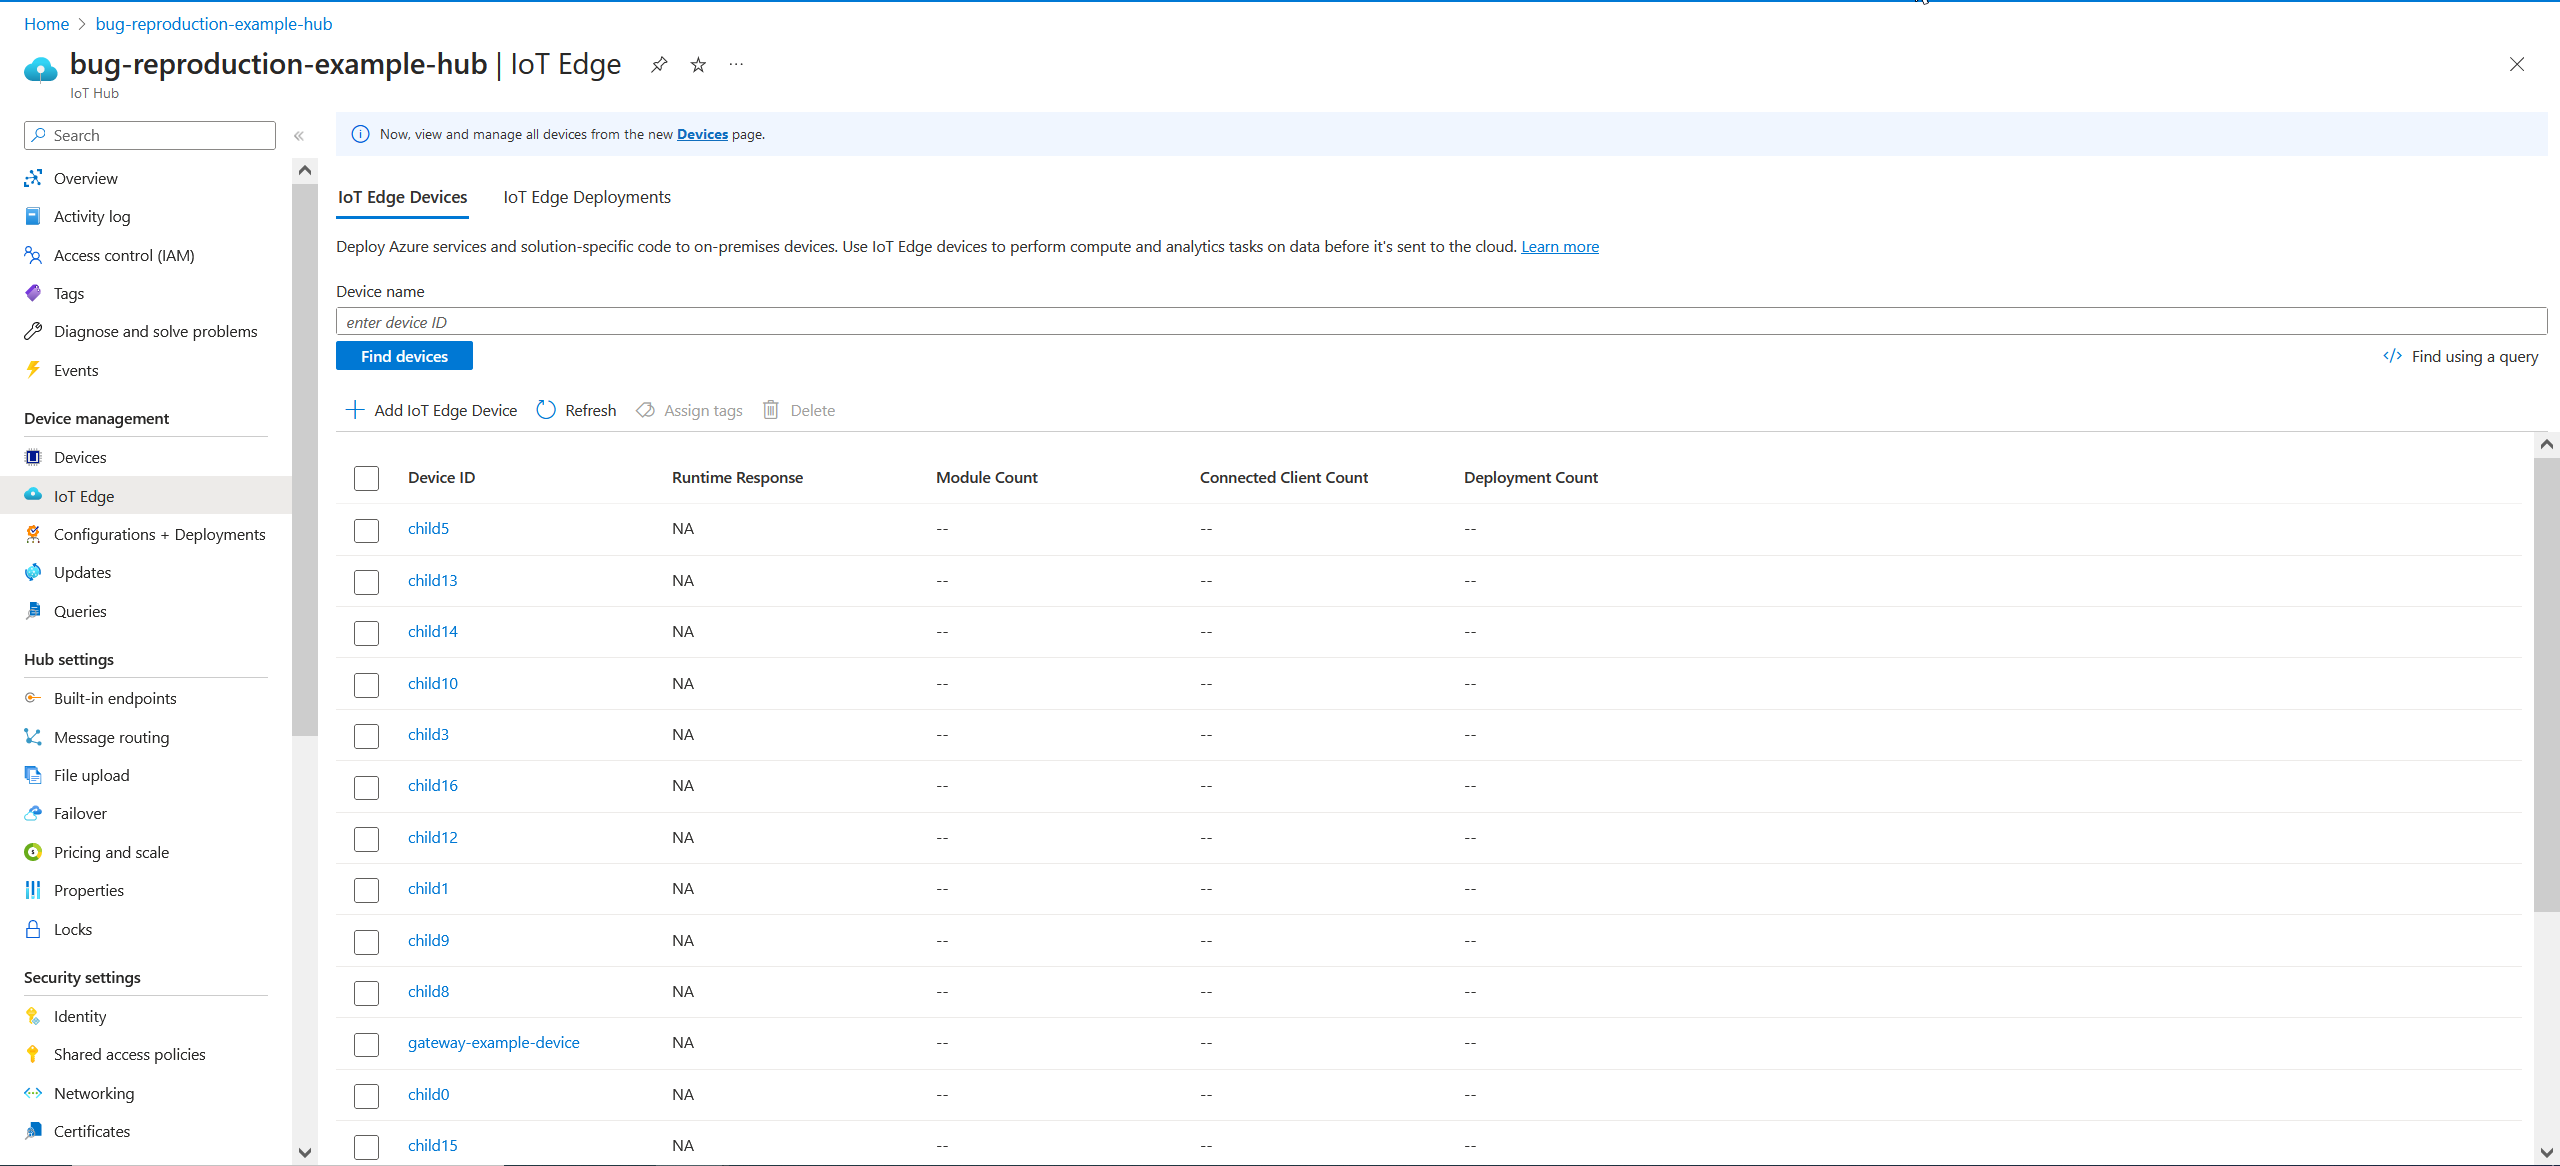Check the select-all devices checkbox

point(366,478)
